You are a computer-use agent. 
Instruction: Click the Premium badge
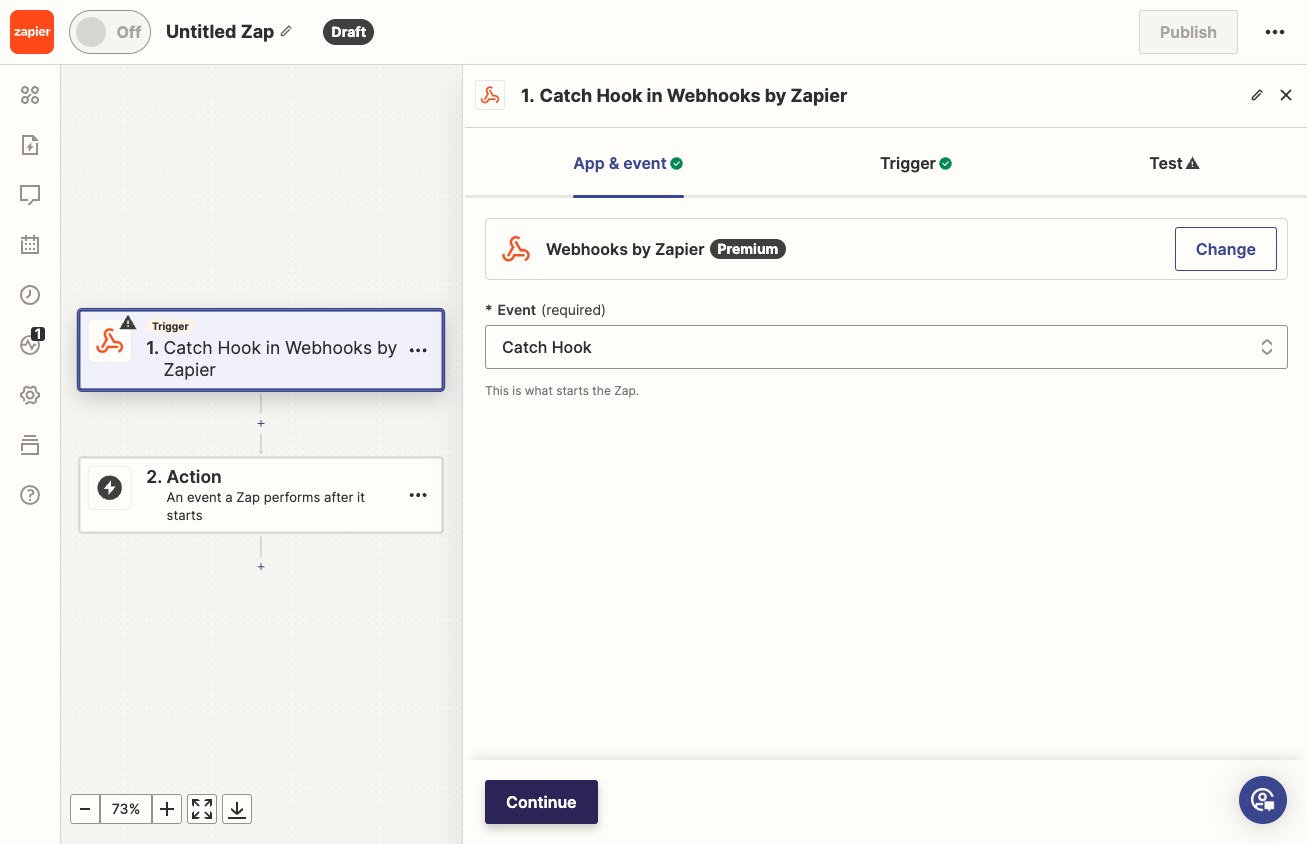[748, 249]
